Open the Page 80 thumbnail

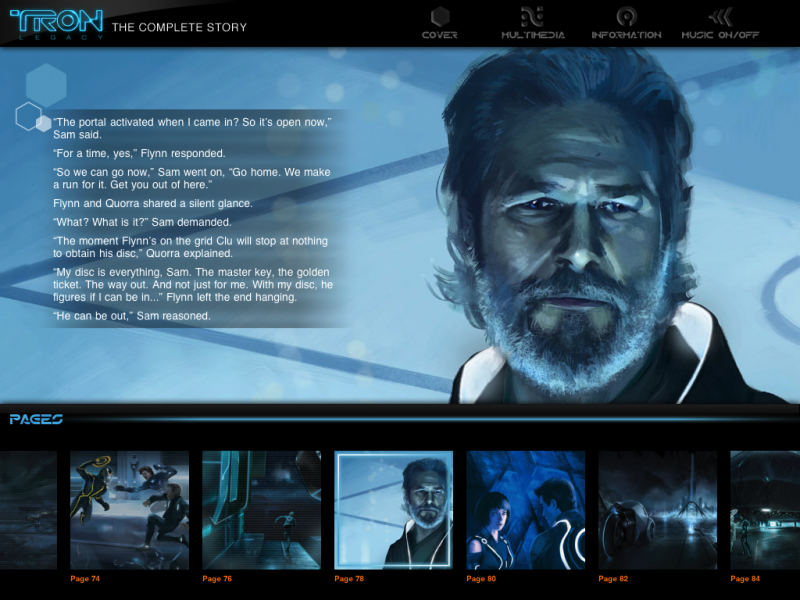pyautogui.click(x=526, y=510)
